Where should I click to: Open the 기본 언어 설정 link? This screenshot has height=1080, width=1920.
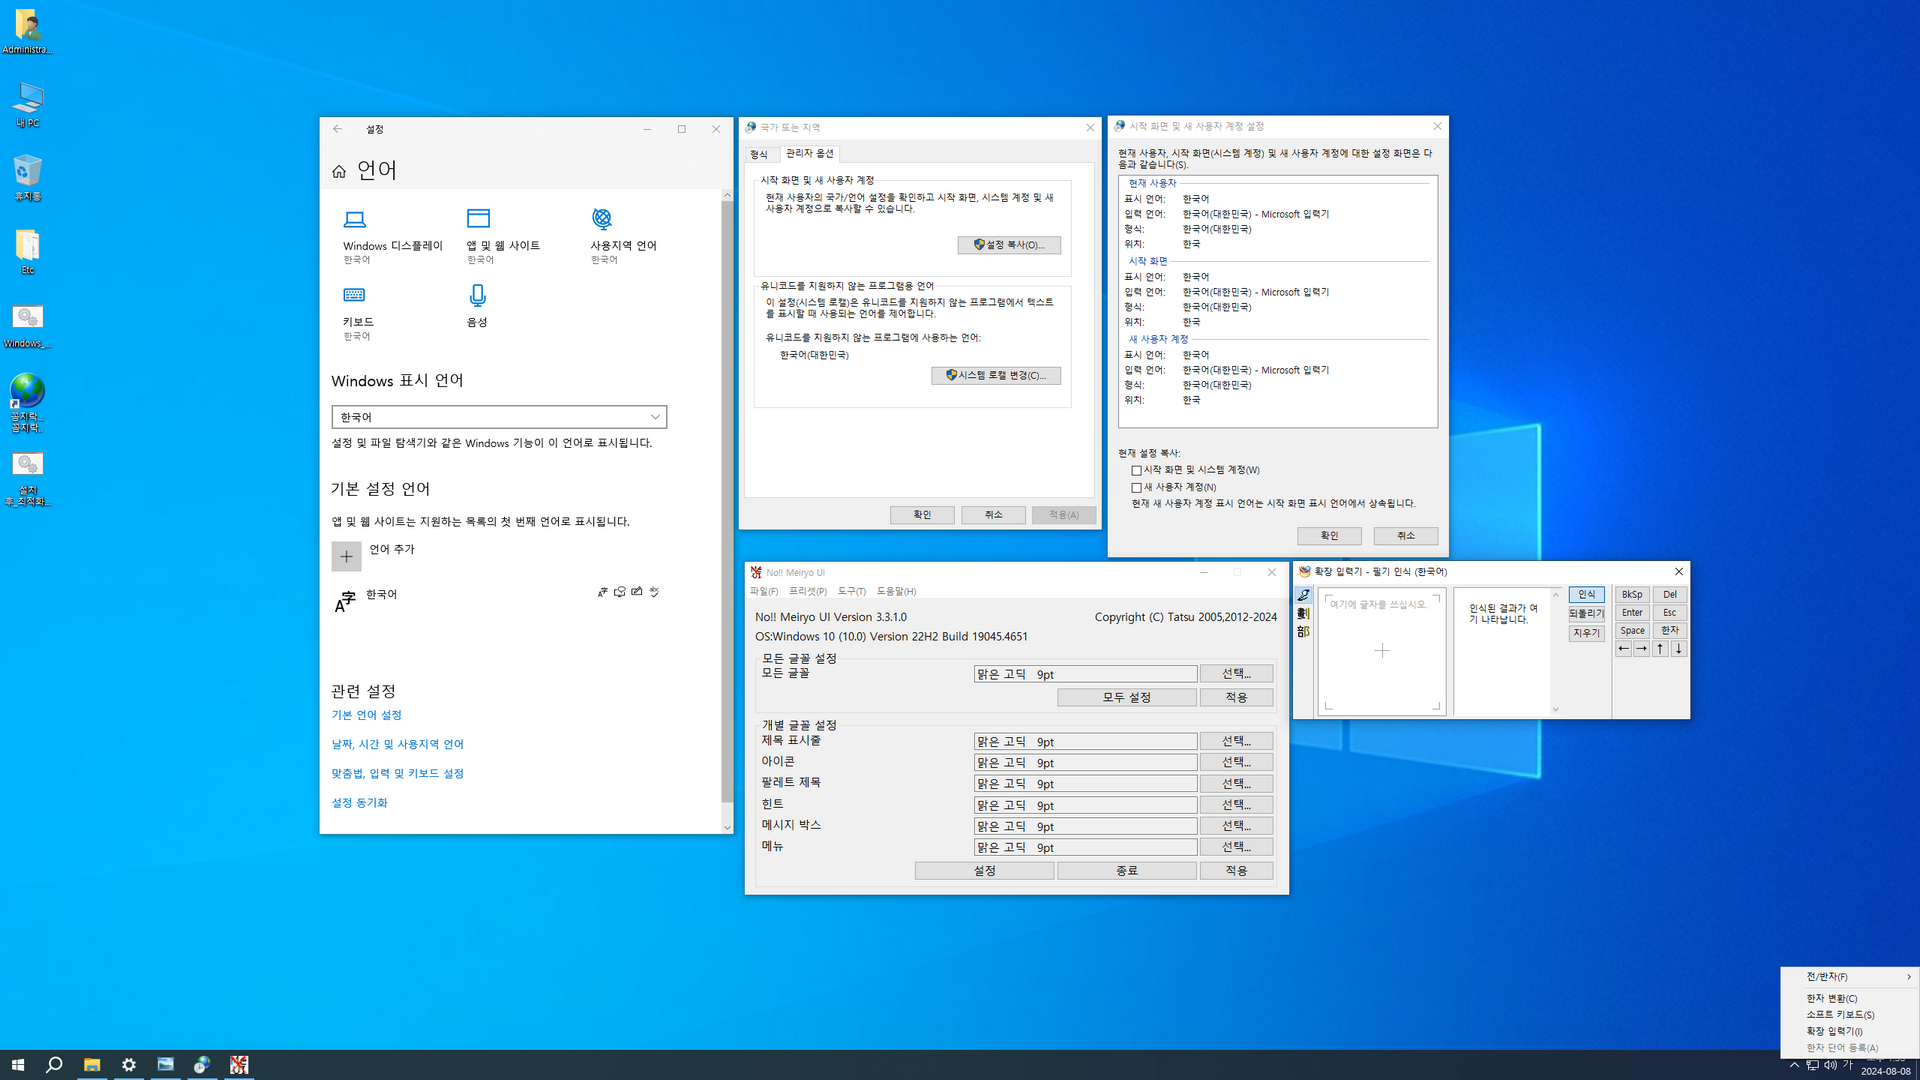366,715
